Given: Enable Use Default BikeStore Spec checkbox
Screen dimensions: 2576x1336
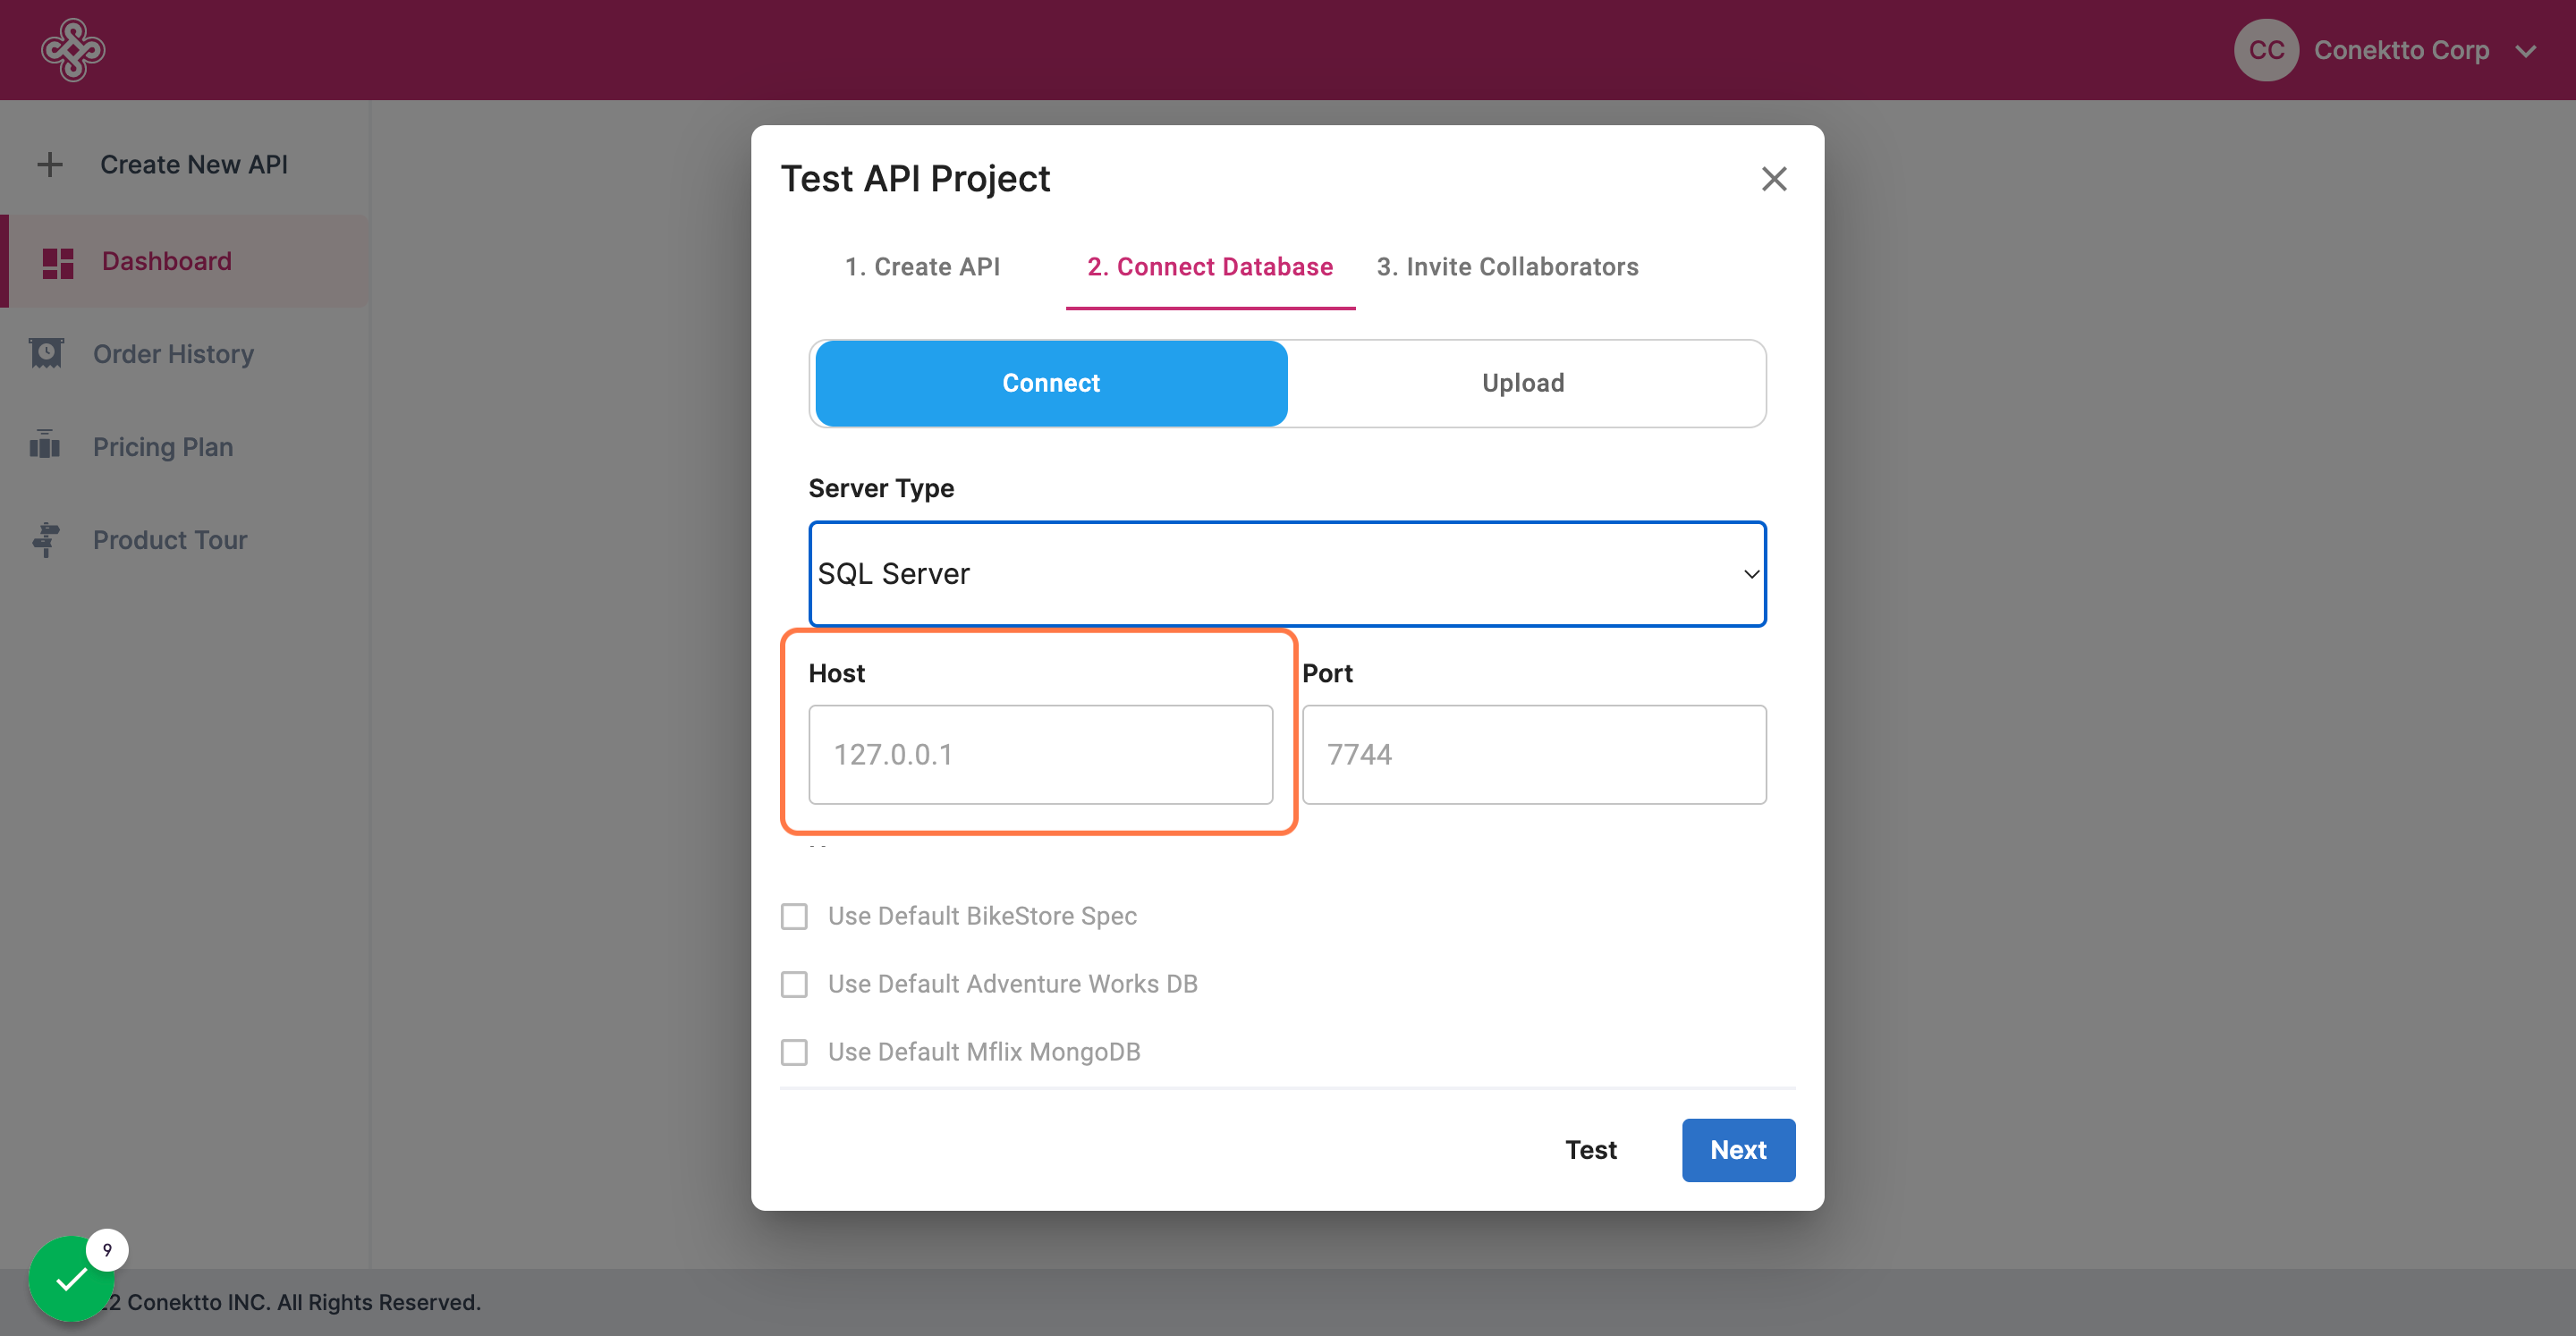Looking at the screenshot, I should pyautogui.click(x=794, y=916).
